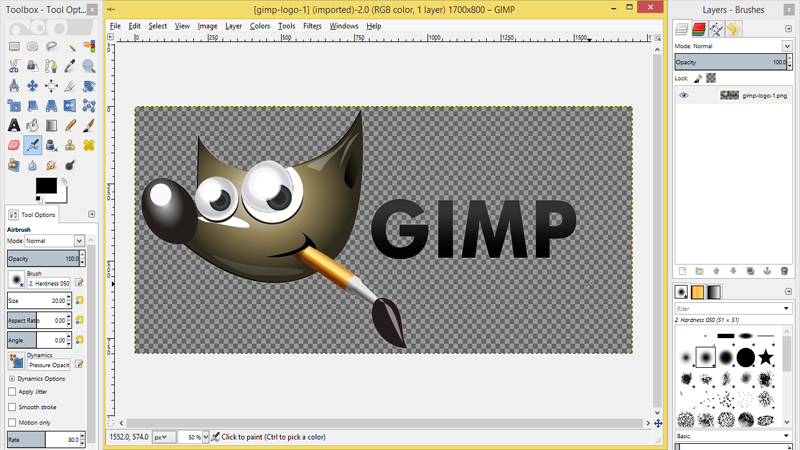Select the Free Select lasso tool
Screen dimensions: 800x450
pos(51,46)
